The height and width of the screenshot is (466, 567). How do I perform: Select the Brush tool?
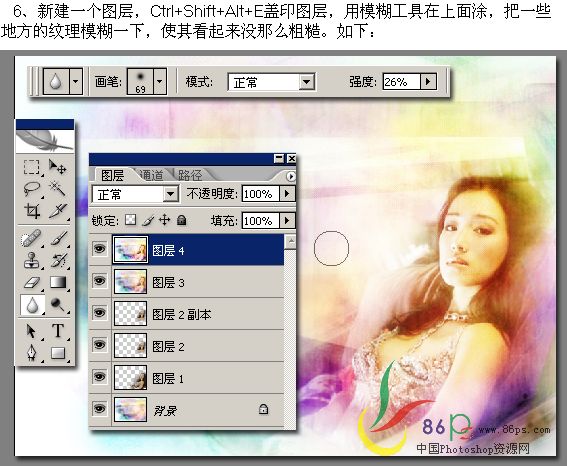[x=58, y=238]
